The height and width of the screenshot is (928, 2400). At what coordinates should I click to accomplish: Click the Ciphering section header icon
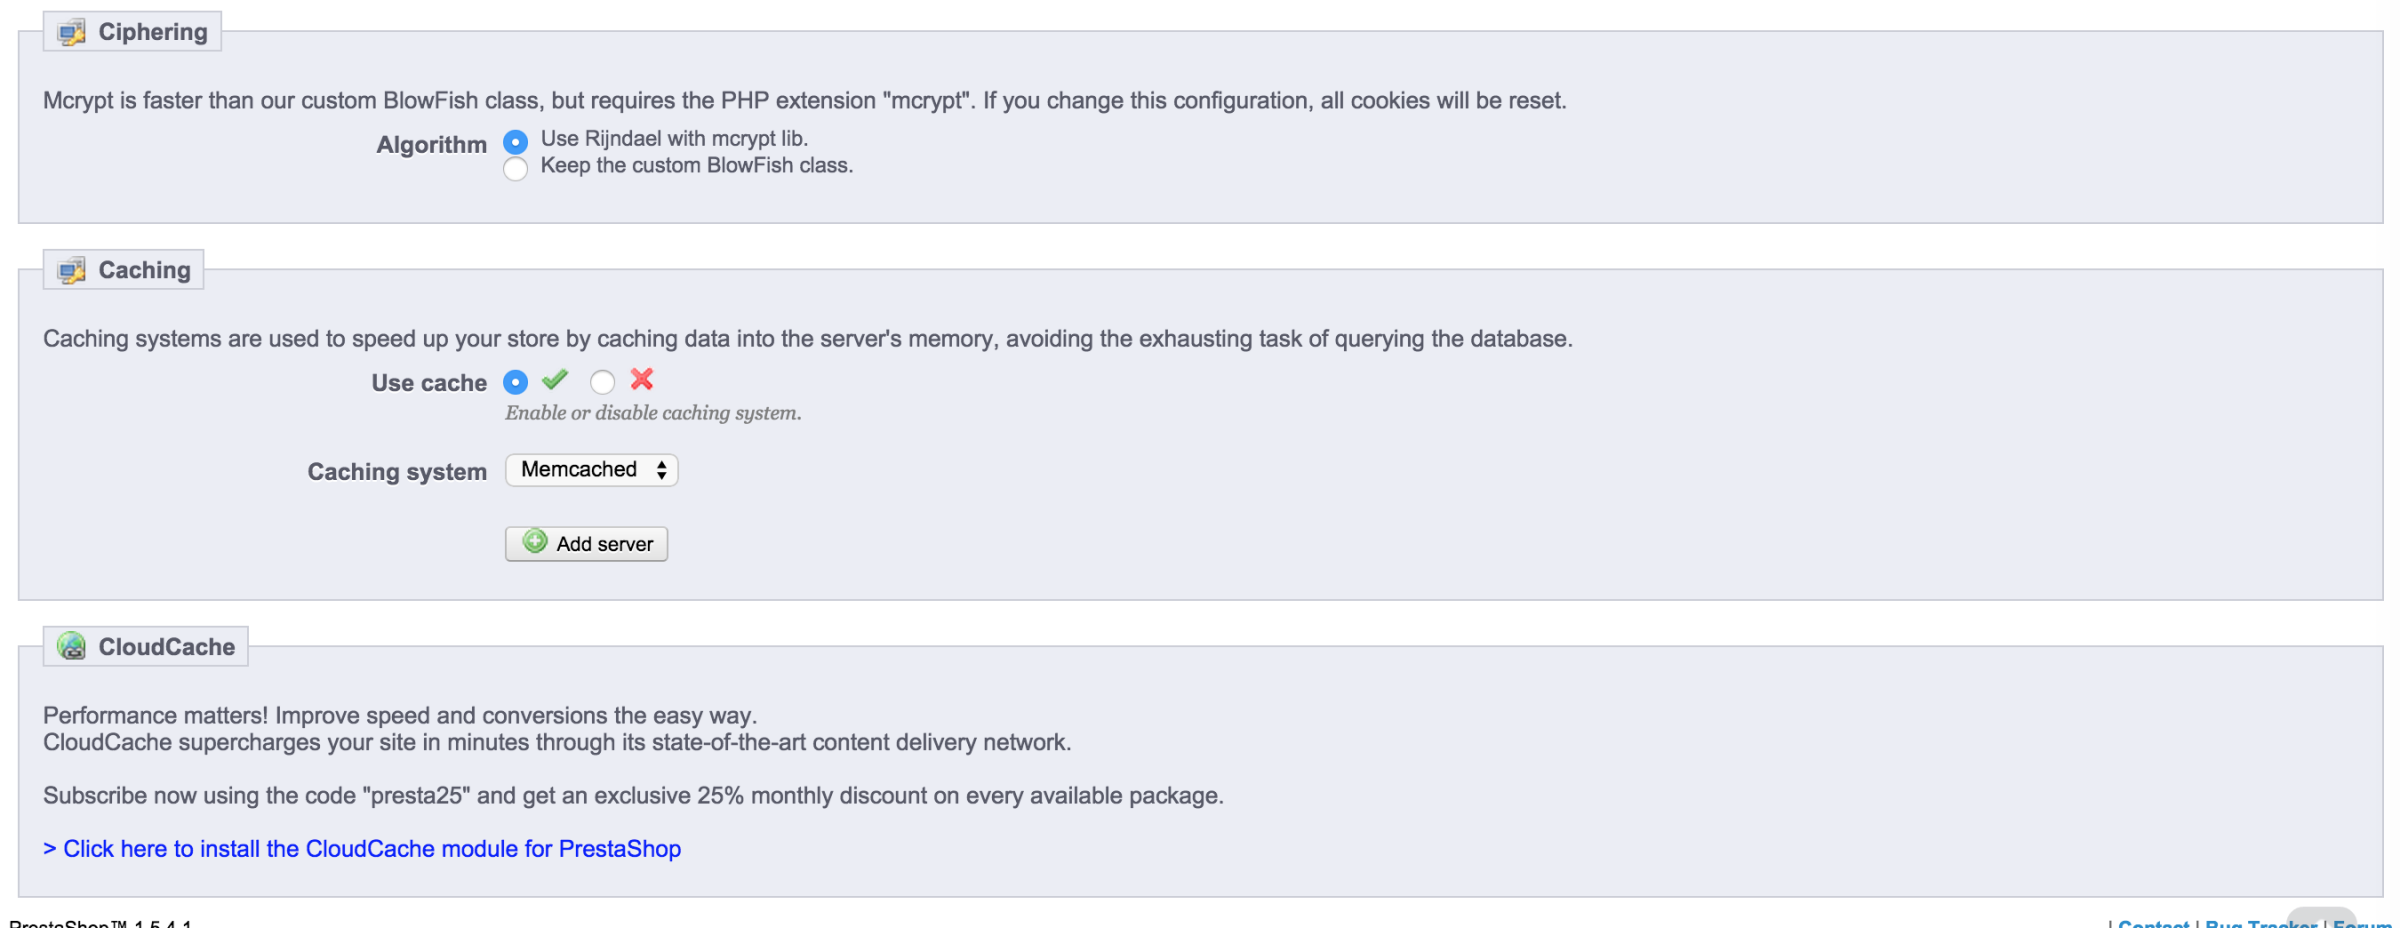point(71,33)
